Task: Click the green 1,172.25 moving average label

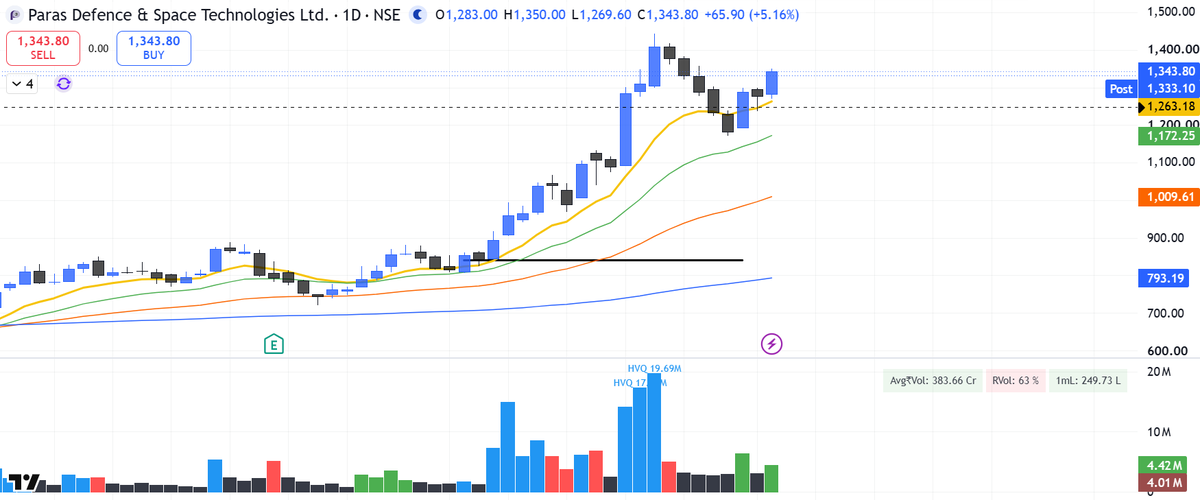Action: pyautogui.click(x=1168, y=135)
